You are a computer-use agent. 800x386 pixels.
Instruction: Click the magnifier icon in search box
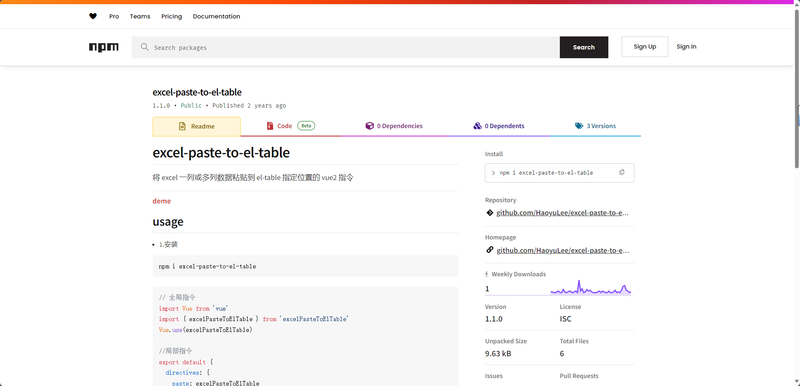(145, 47)
